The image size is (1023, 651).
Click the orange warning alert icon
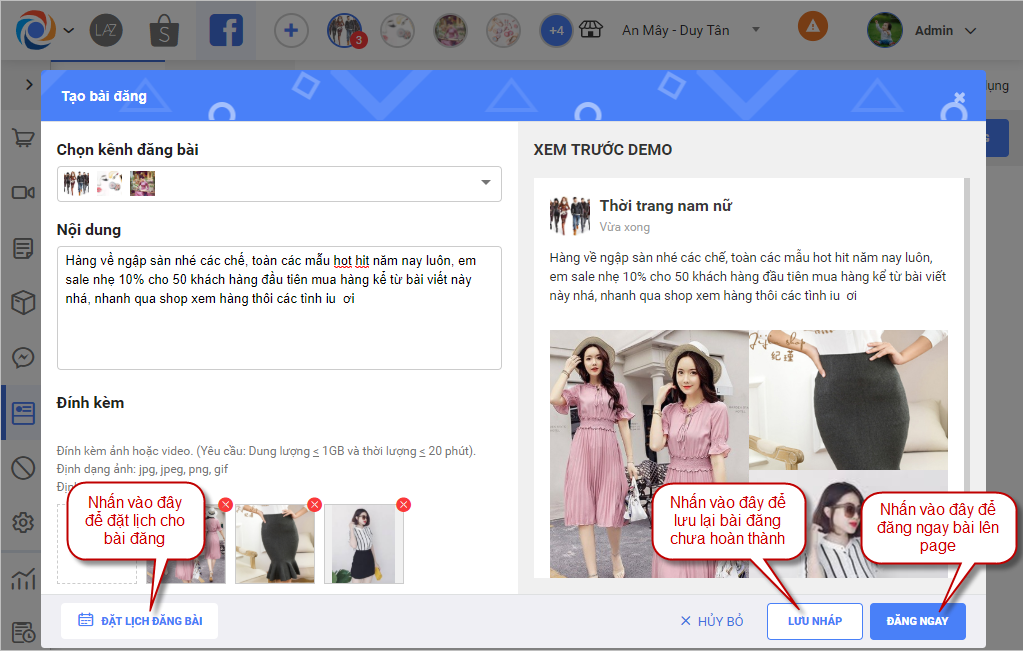812,27
